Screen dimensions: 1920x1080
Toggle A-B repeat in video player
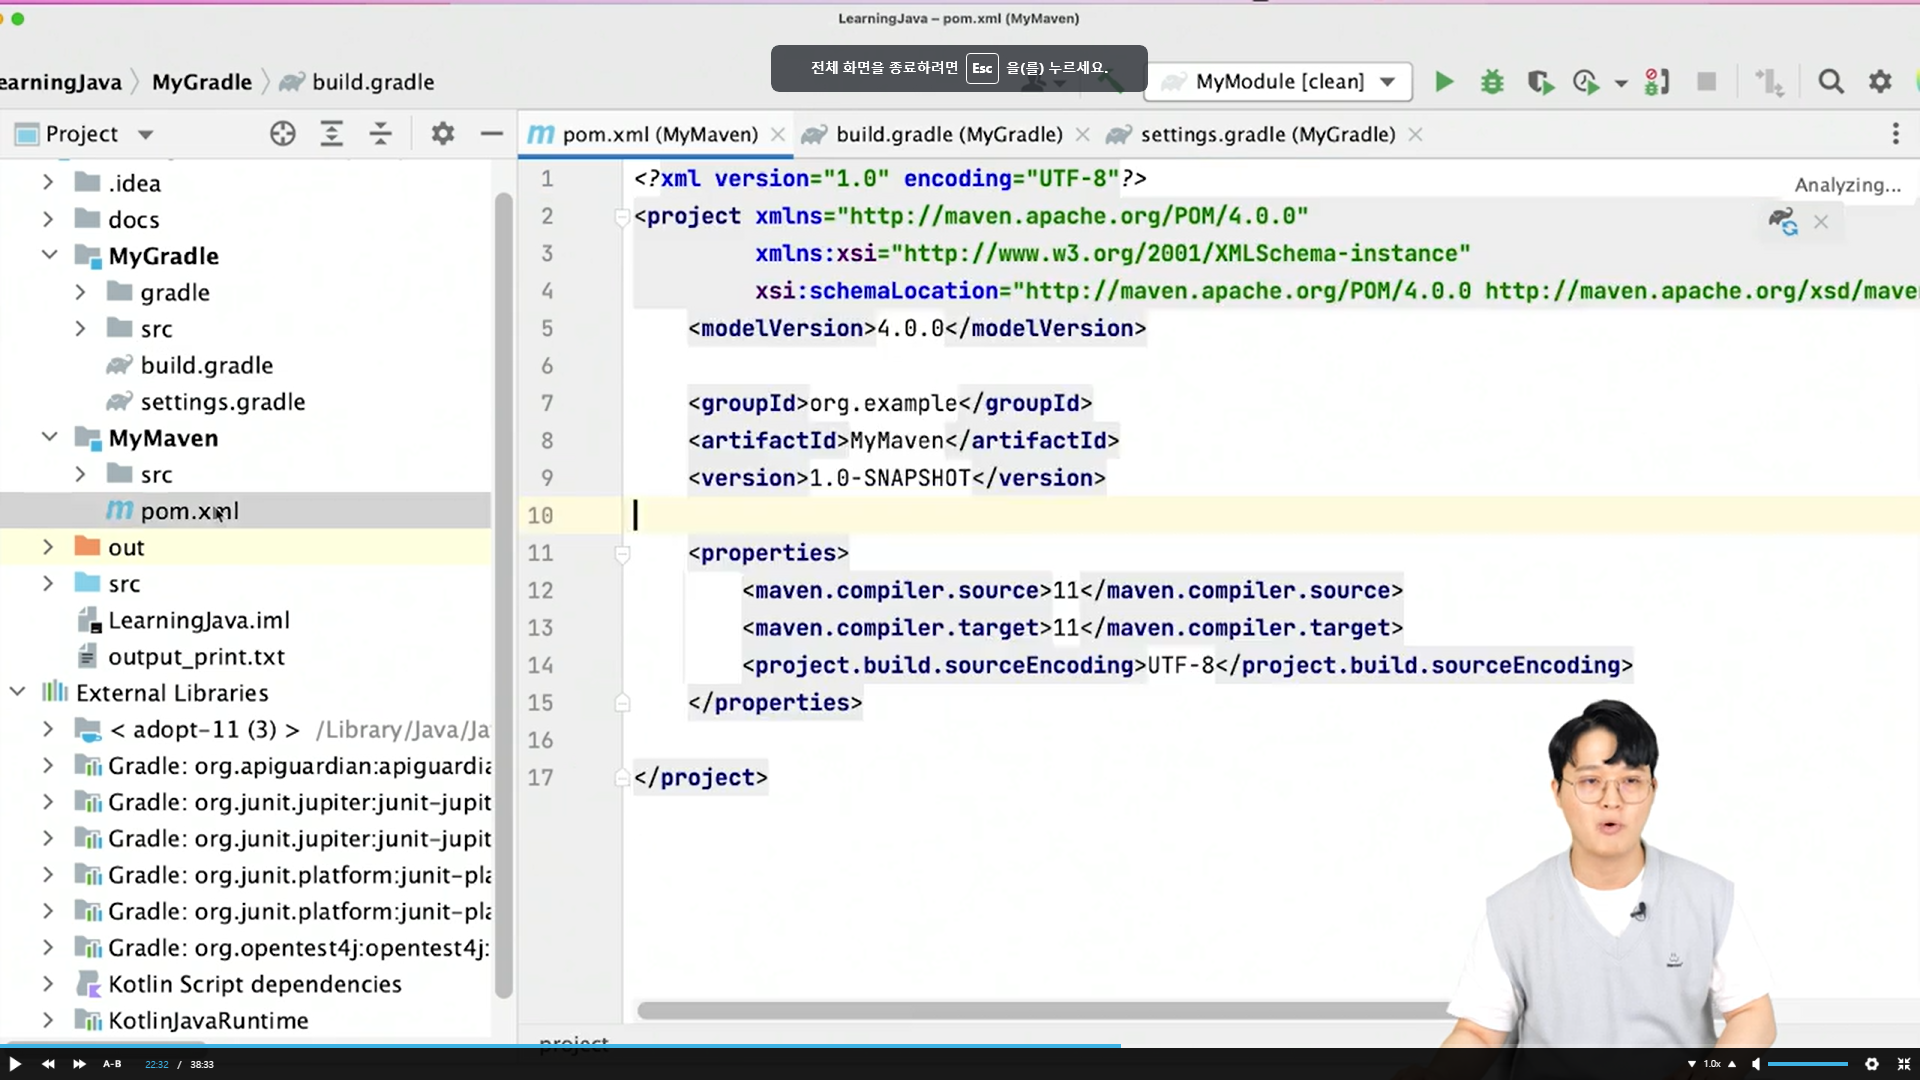pyautogui.click(x=112, y=1064)
